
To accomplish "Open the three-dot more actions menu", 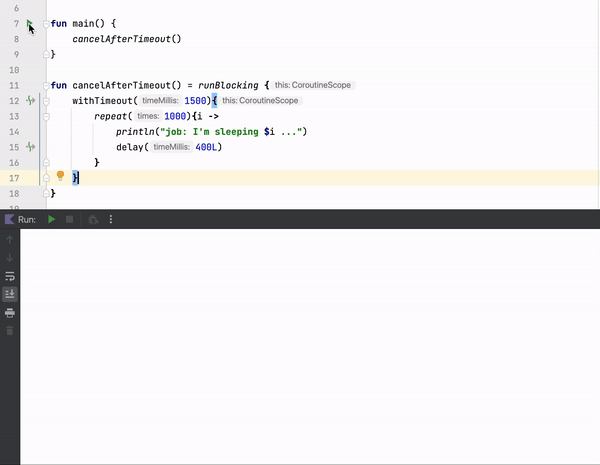I will click(111, 219).
